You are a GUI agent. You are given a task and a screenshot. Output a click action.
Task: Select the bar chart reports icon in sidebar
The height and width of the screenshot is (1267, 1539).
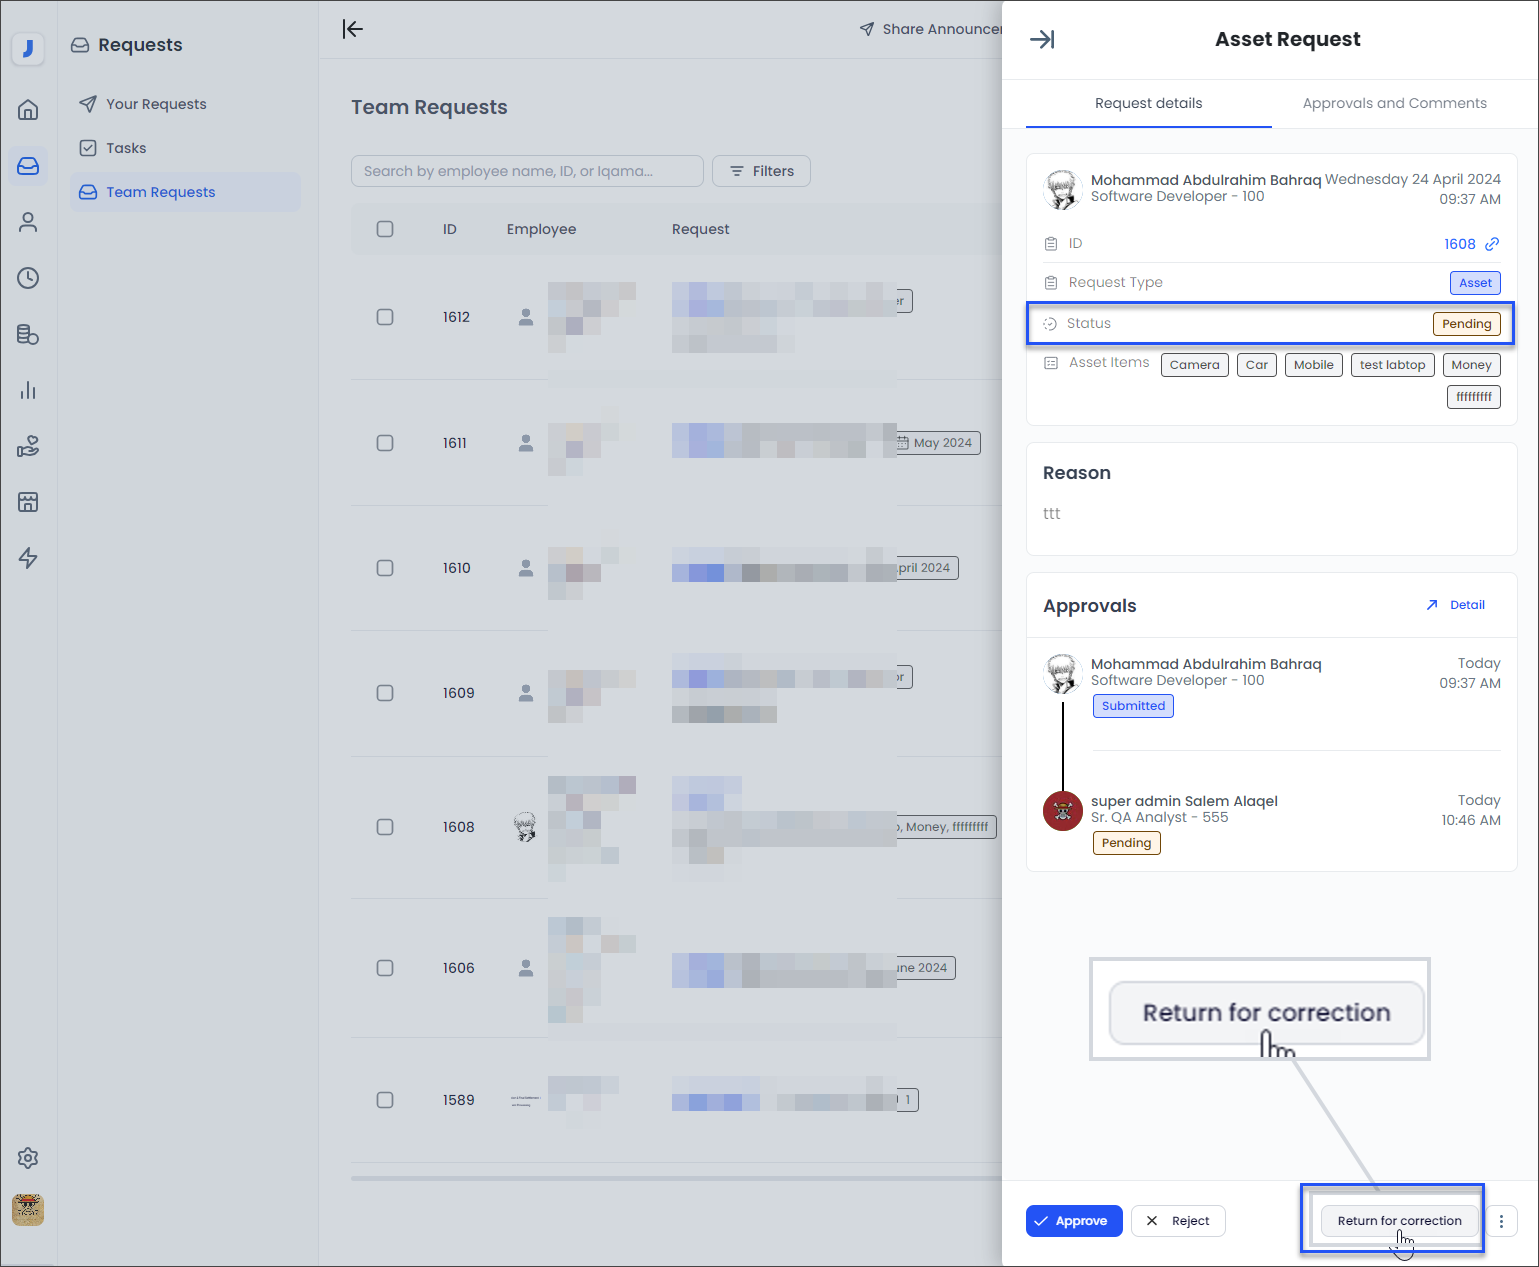point(27,390)
